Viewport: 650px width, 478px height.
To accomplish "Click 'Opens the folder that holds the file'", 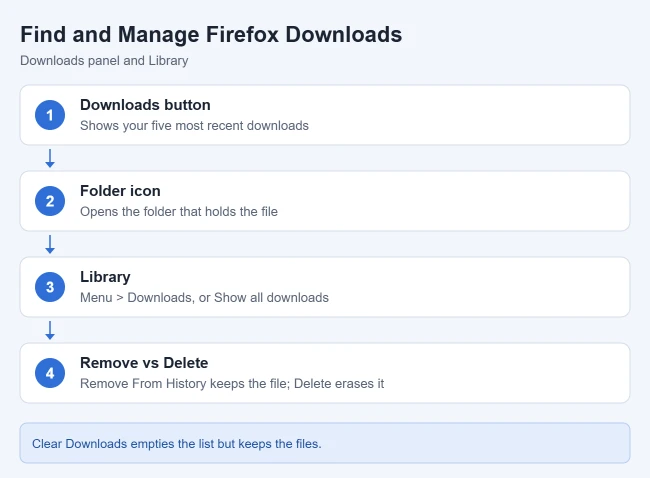I will [179, 211].
